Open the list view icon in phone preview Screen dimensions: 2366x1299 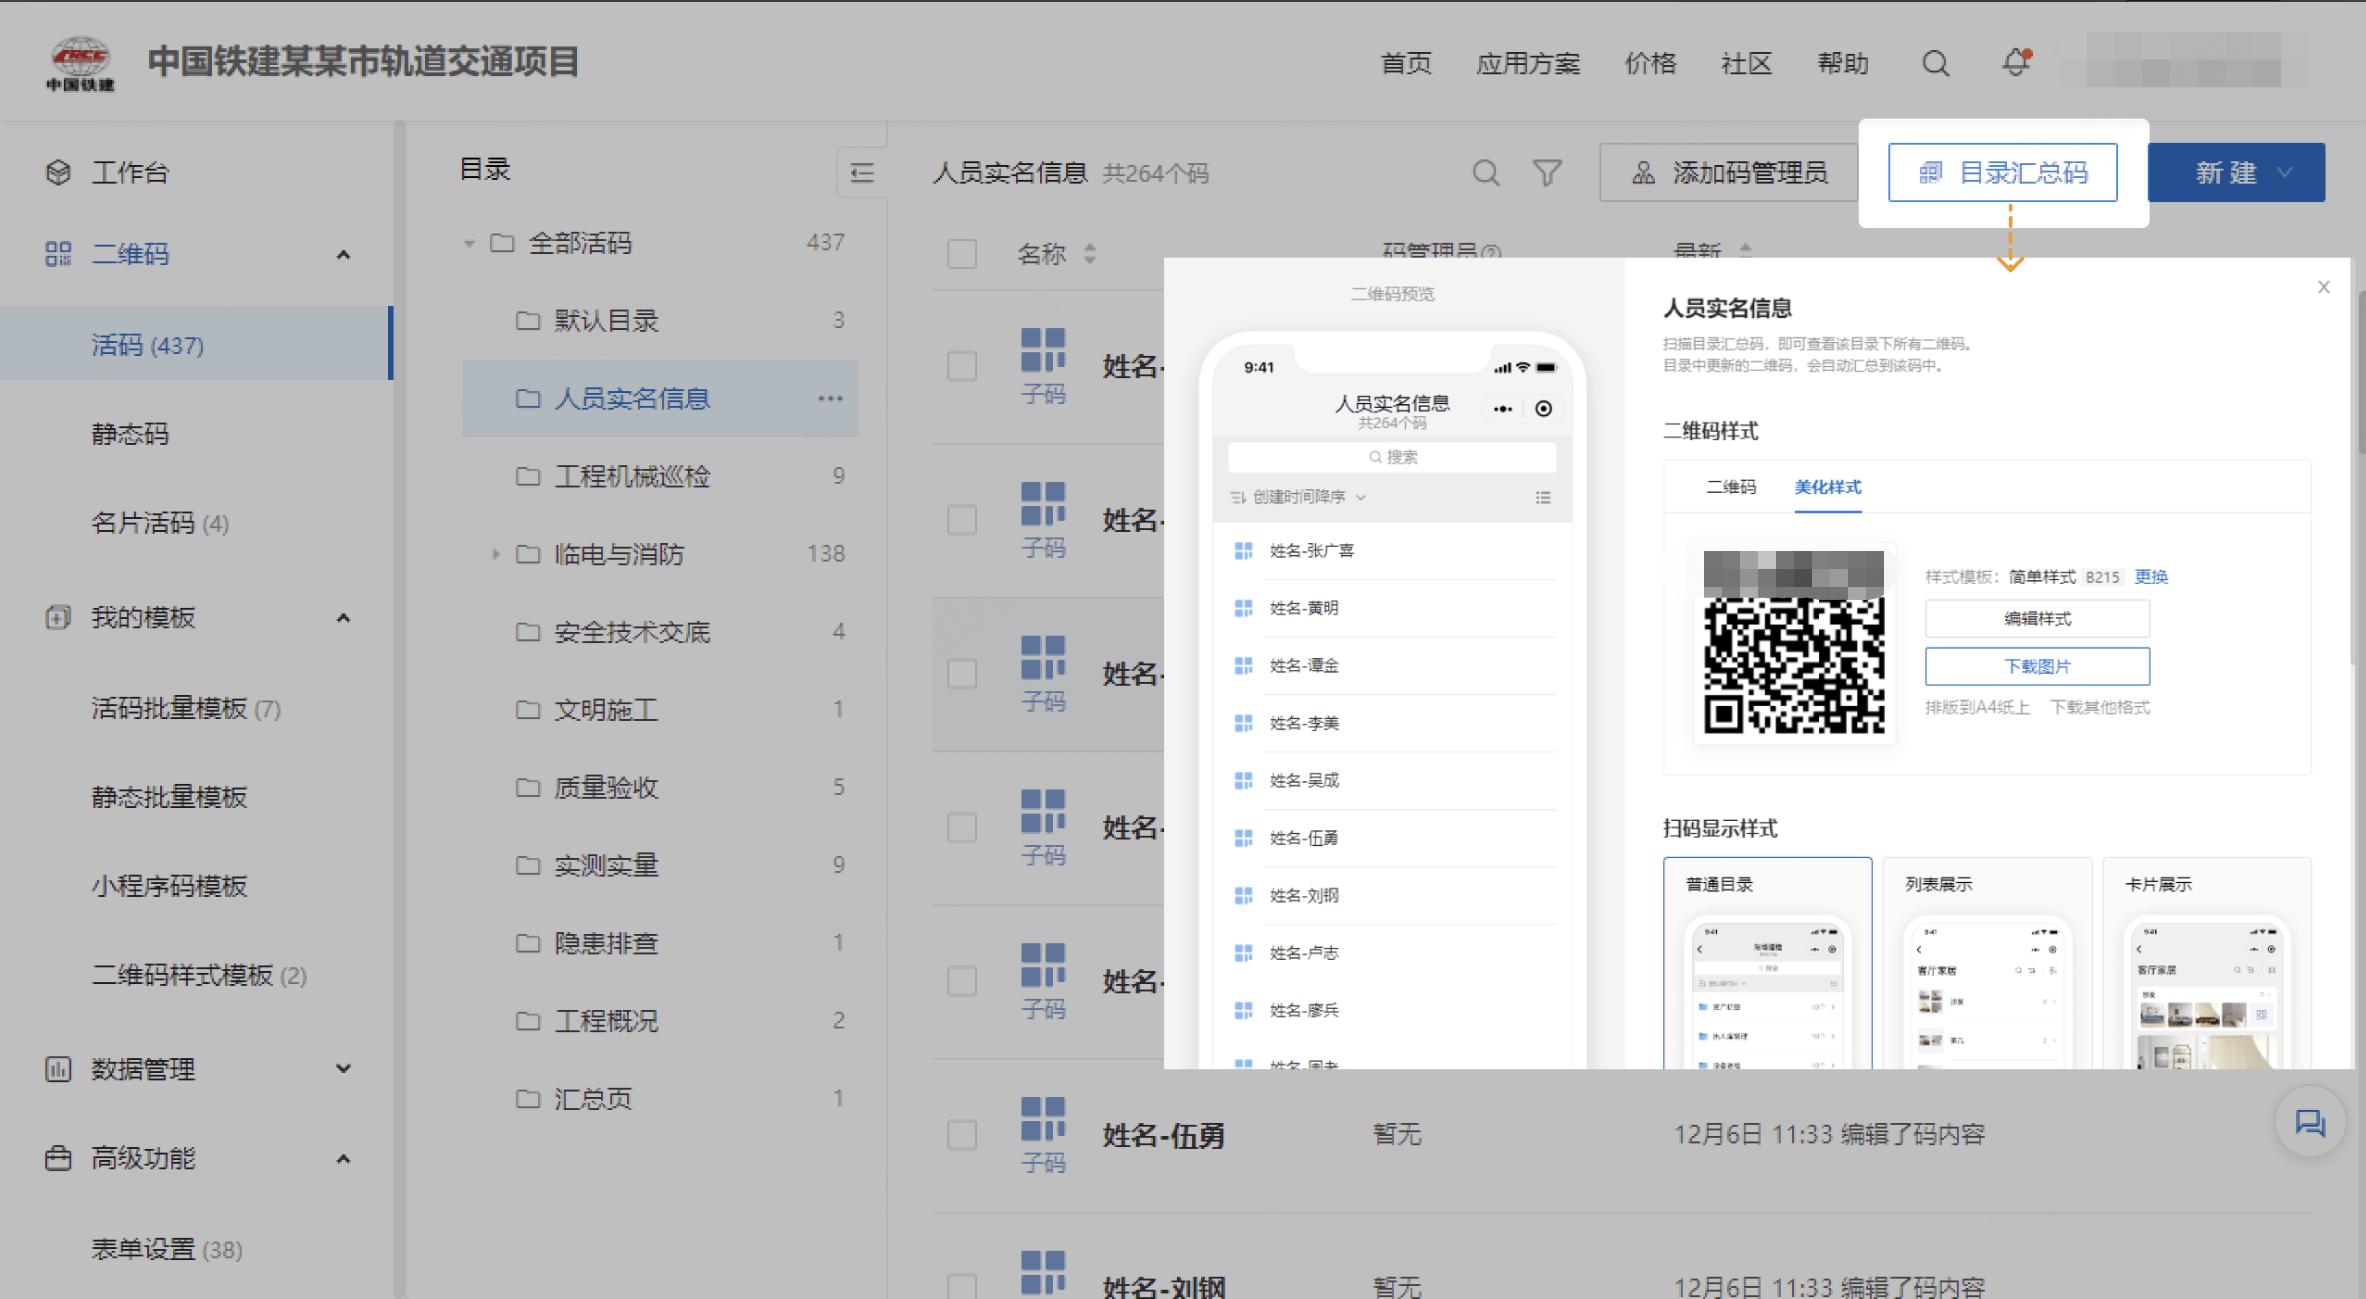point(1543,497)
